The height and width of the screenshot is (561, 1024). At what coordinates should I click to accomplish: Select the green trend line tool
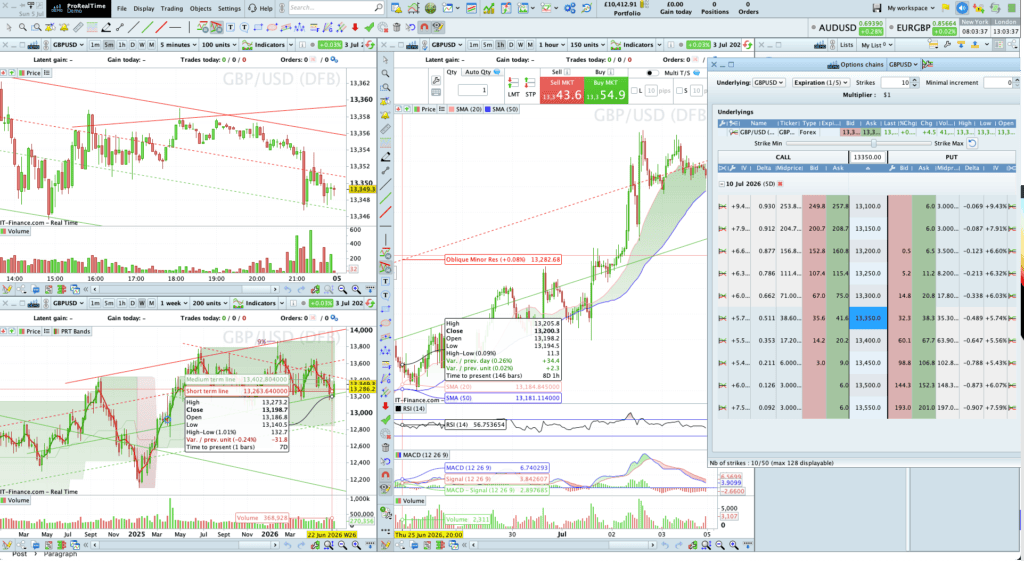click(148, 27)
